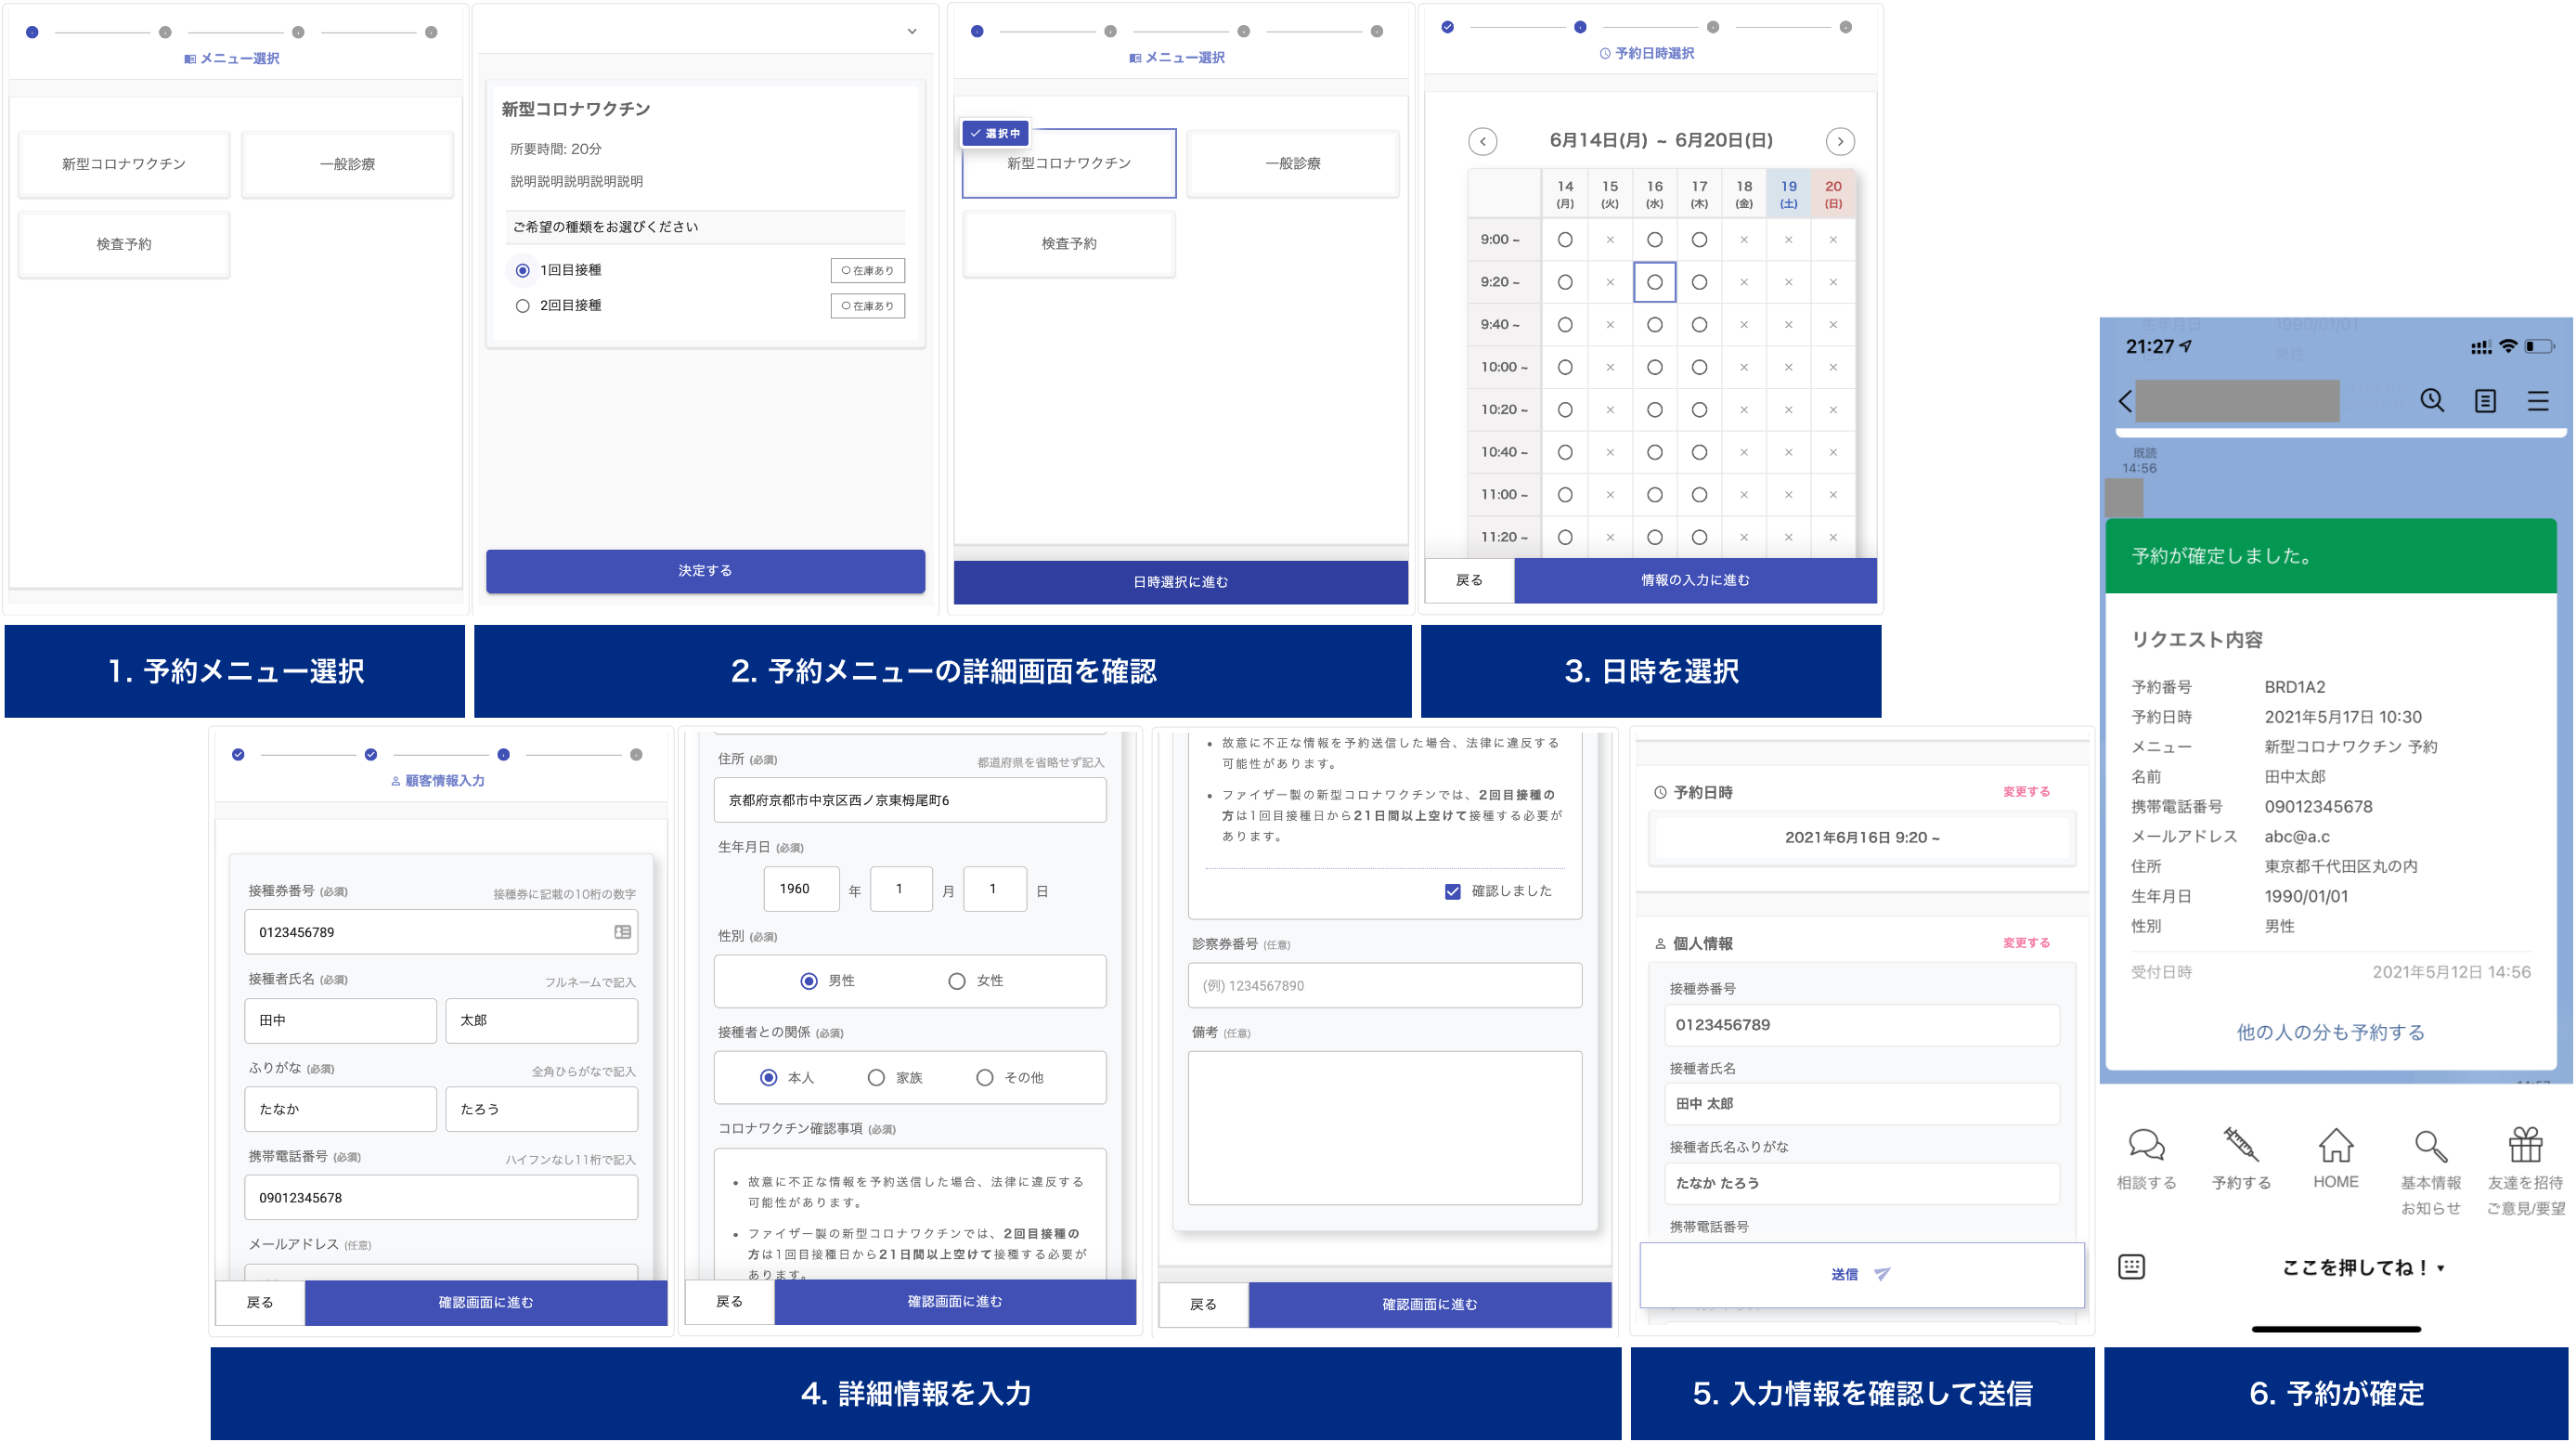This screenshot has width=2576, height=1455.
Task: Open the notes icon in chat header
Action: tap(2485, 401)
